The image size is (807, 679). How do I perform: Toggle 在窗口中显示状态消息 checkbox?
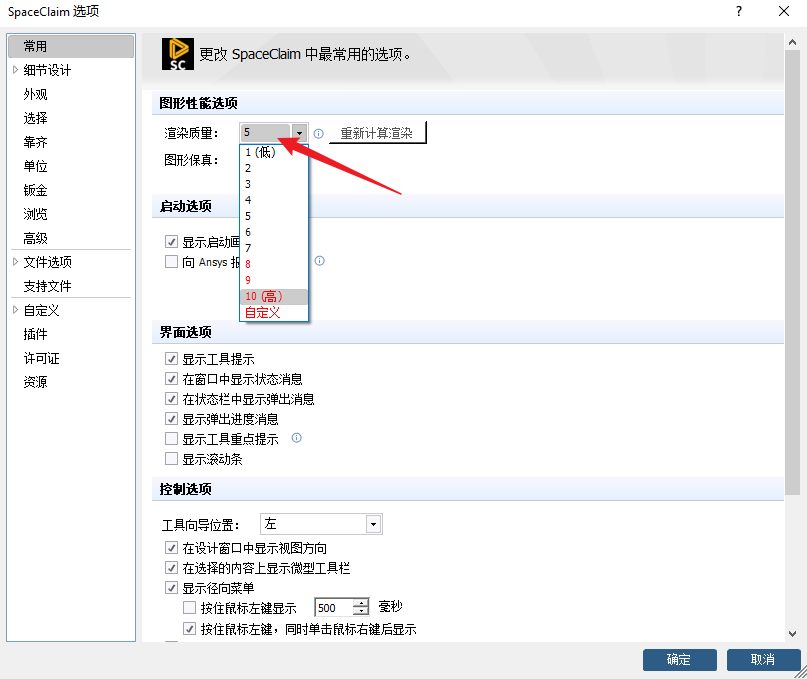coord(171,379)
